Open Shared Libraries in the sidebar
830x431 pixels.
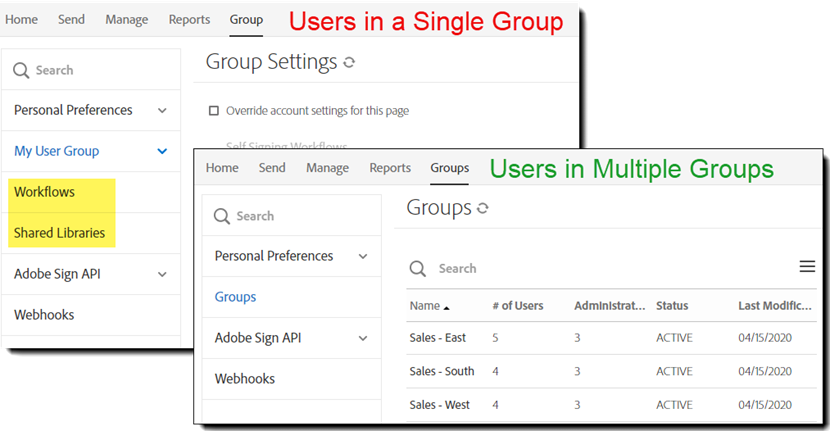coord(59,233)
